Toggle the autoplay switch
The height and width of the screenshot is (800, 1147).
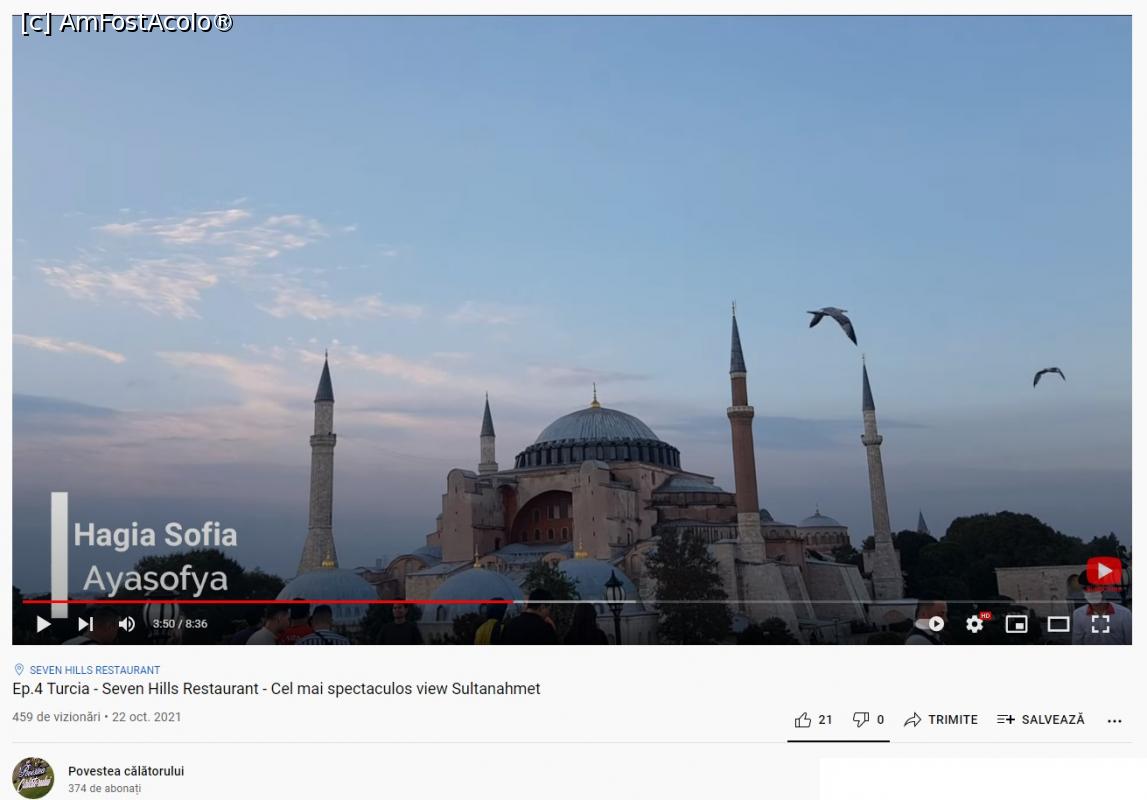[932, 624]
